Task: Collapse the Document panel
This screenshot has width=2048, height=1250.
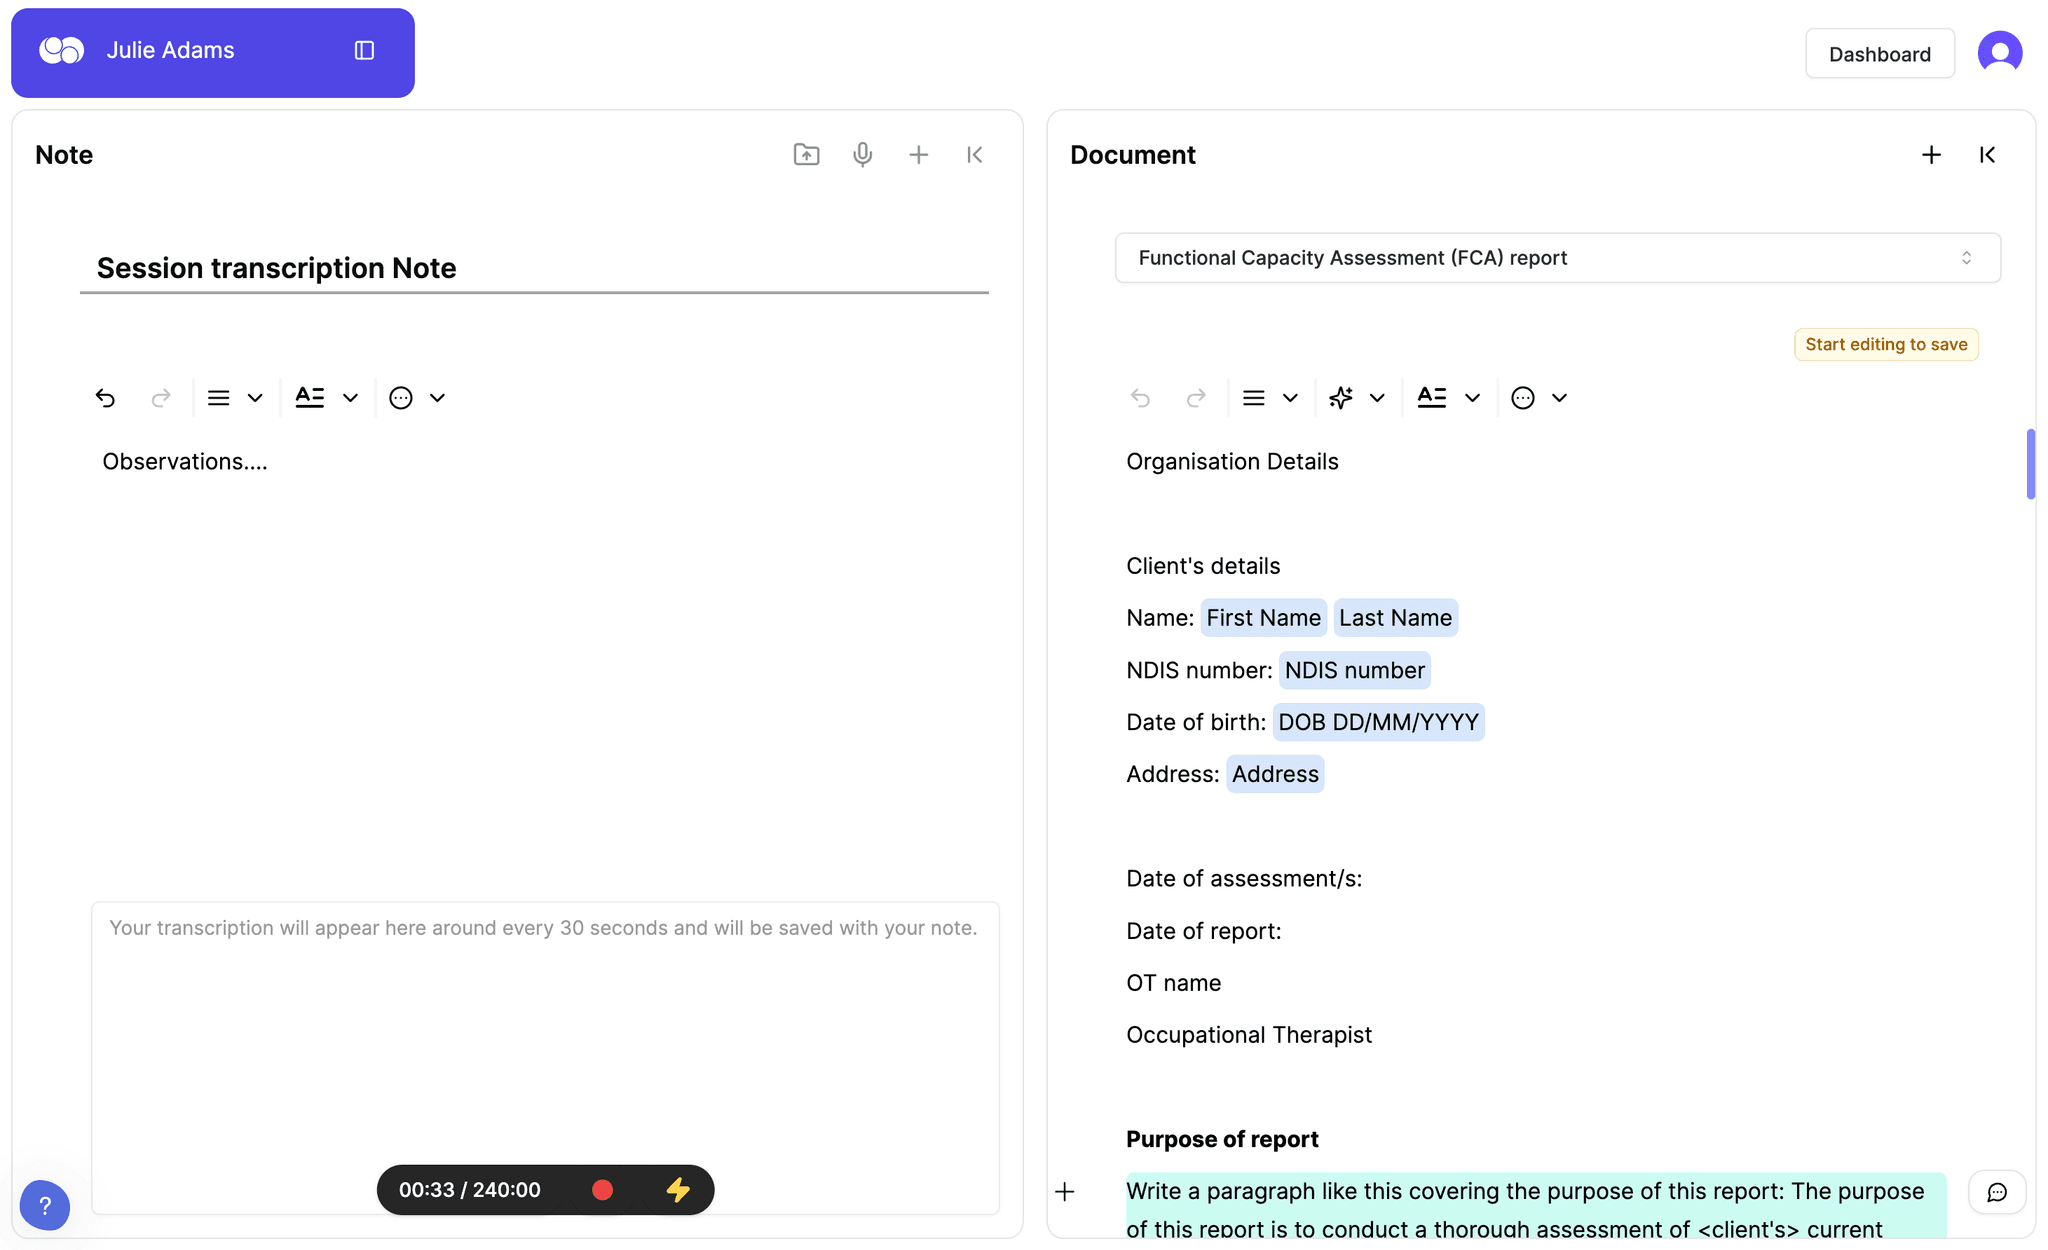Action: 1987,155
